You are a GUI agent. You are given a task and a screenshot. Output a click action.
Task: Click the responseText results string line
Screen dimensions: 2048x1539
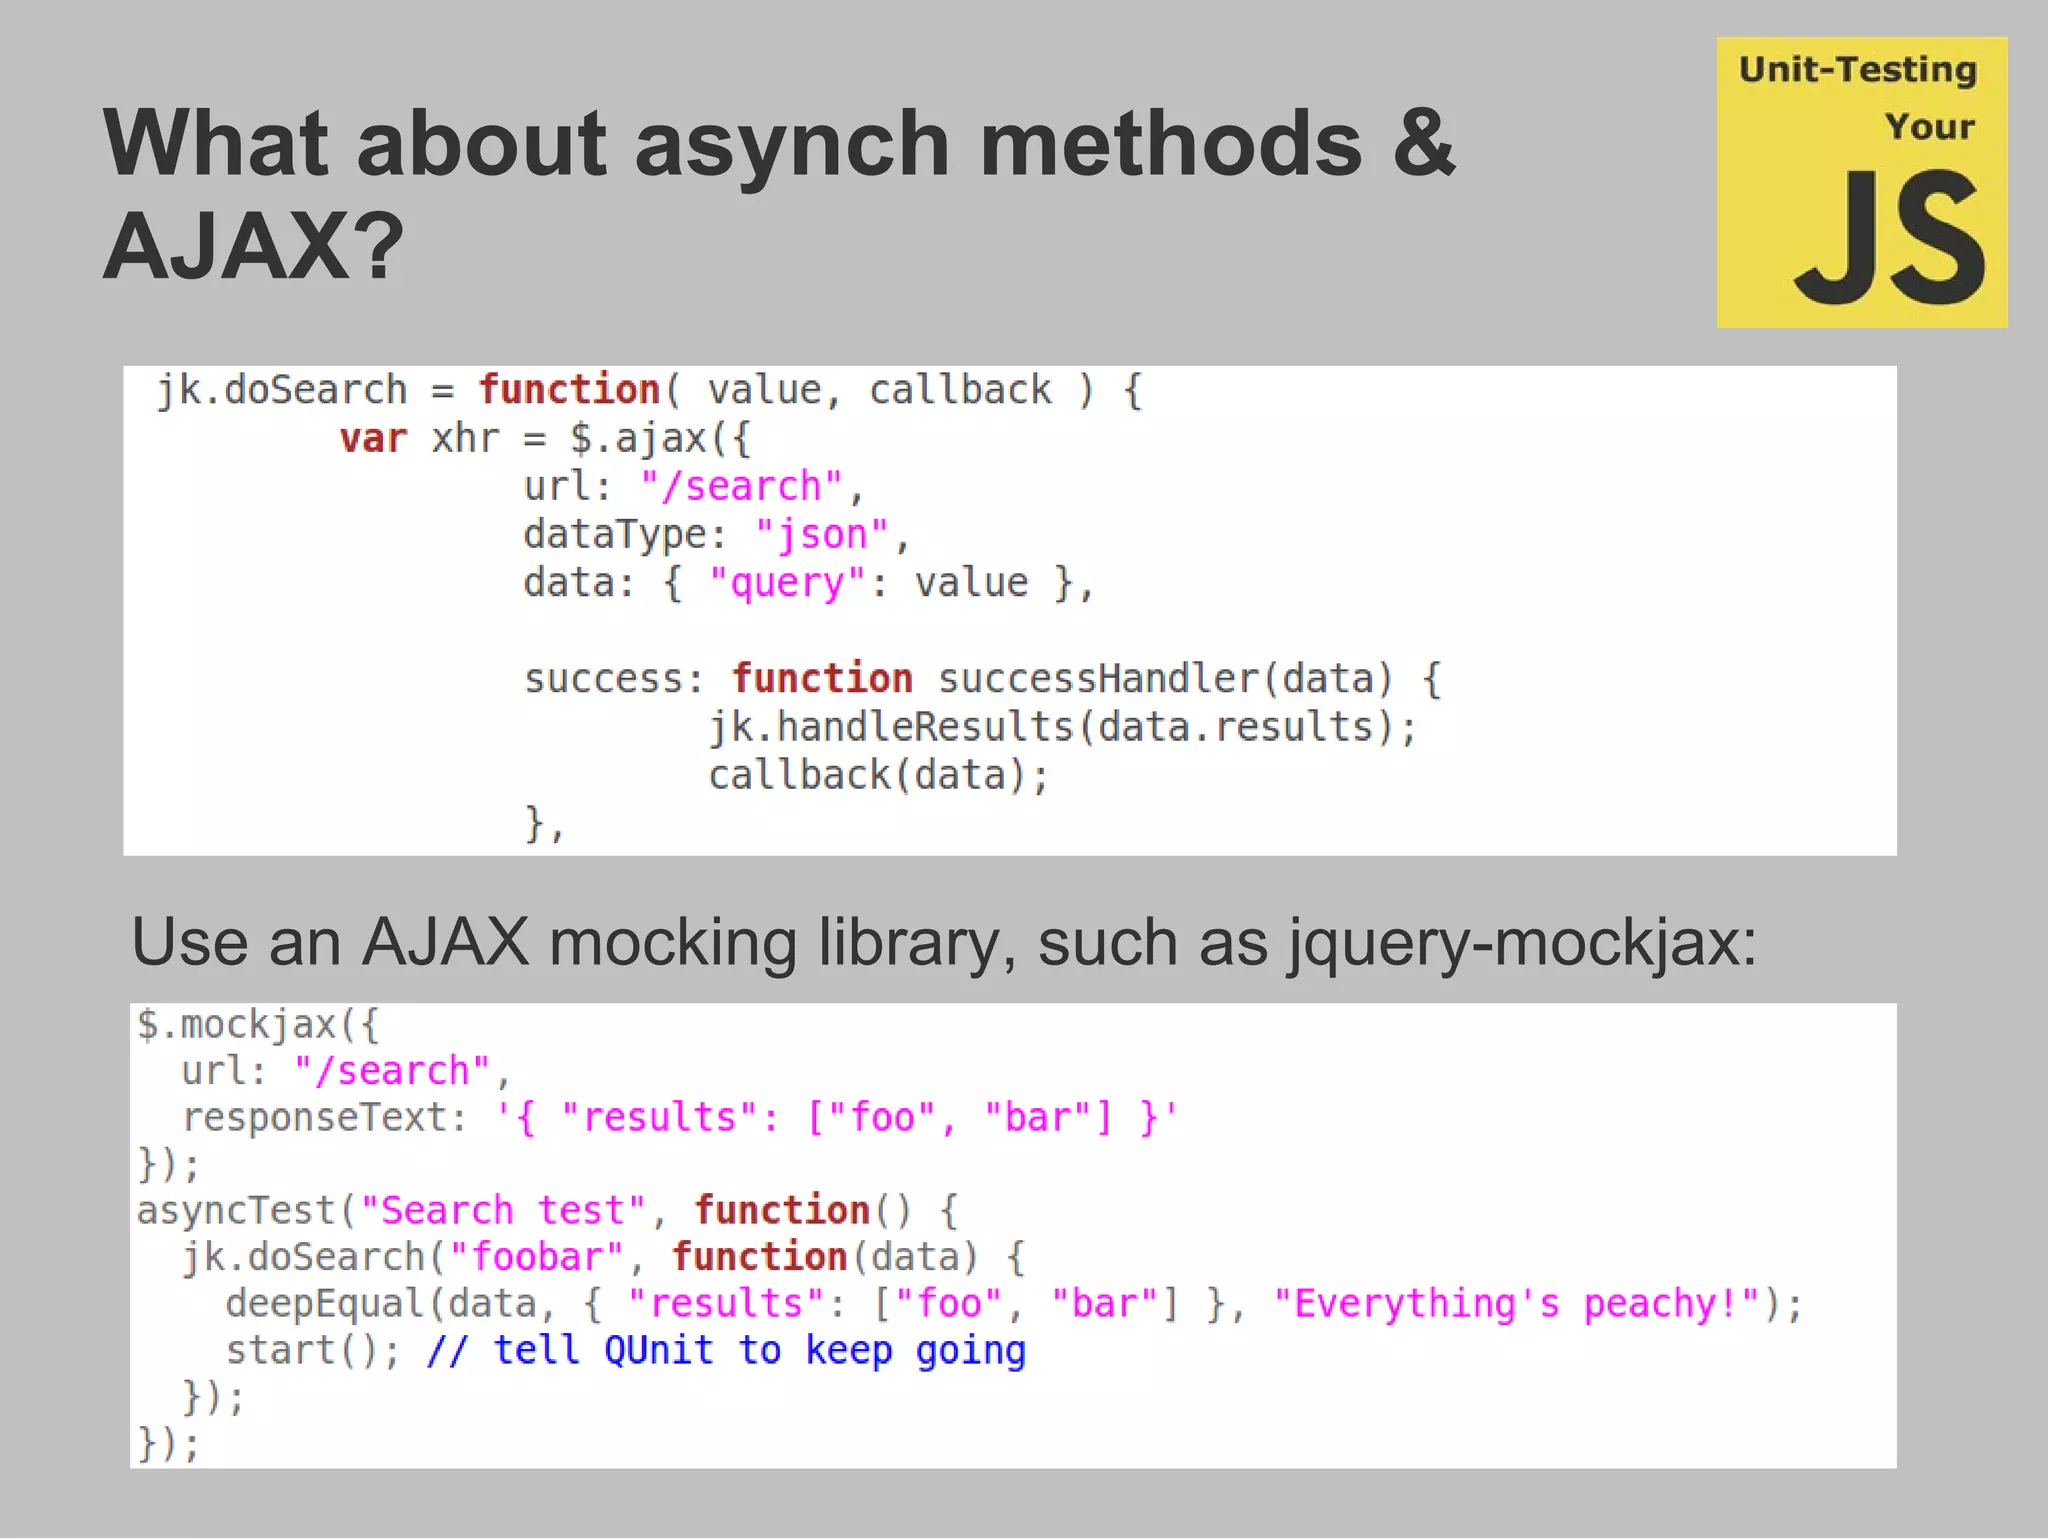pyautogui.click(x=680, y=1118)
